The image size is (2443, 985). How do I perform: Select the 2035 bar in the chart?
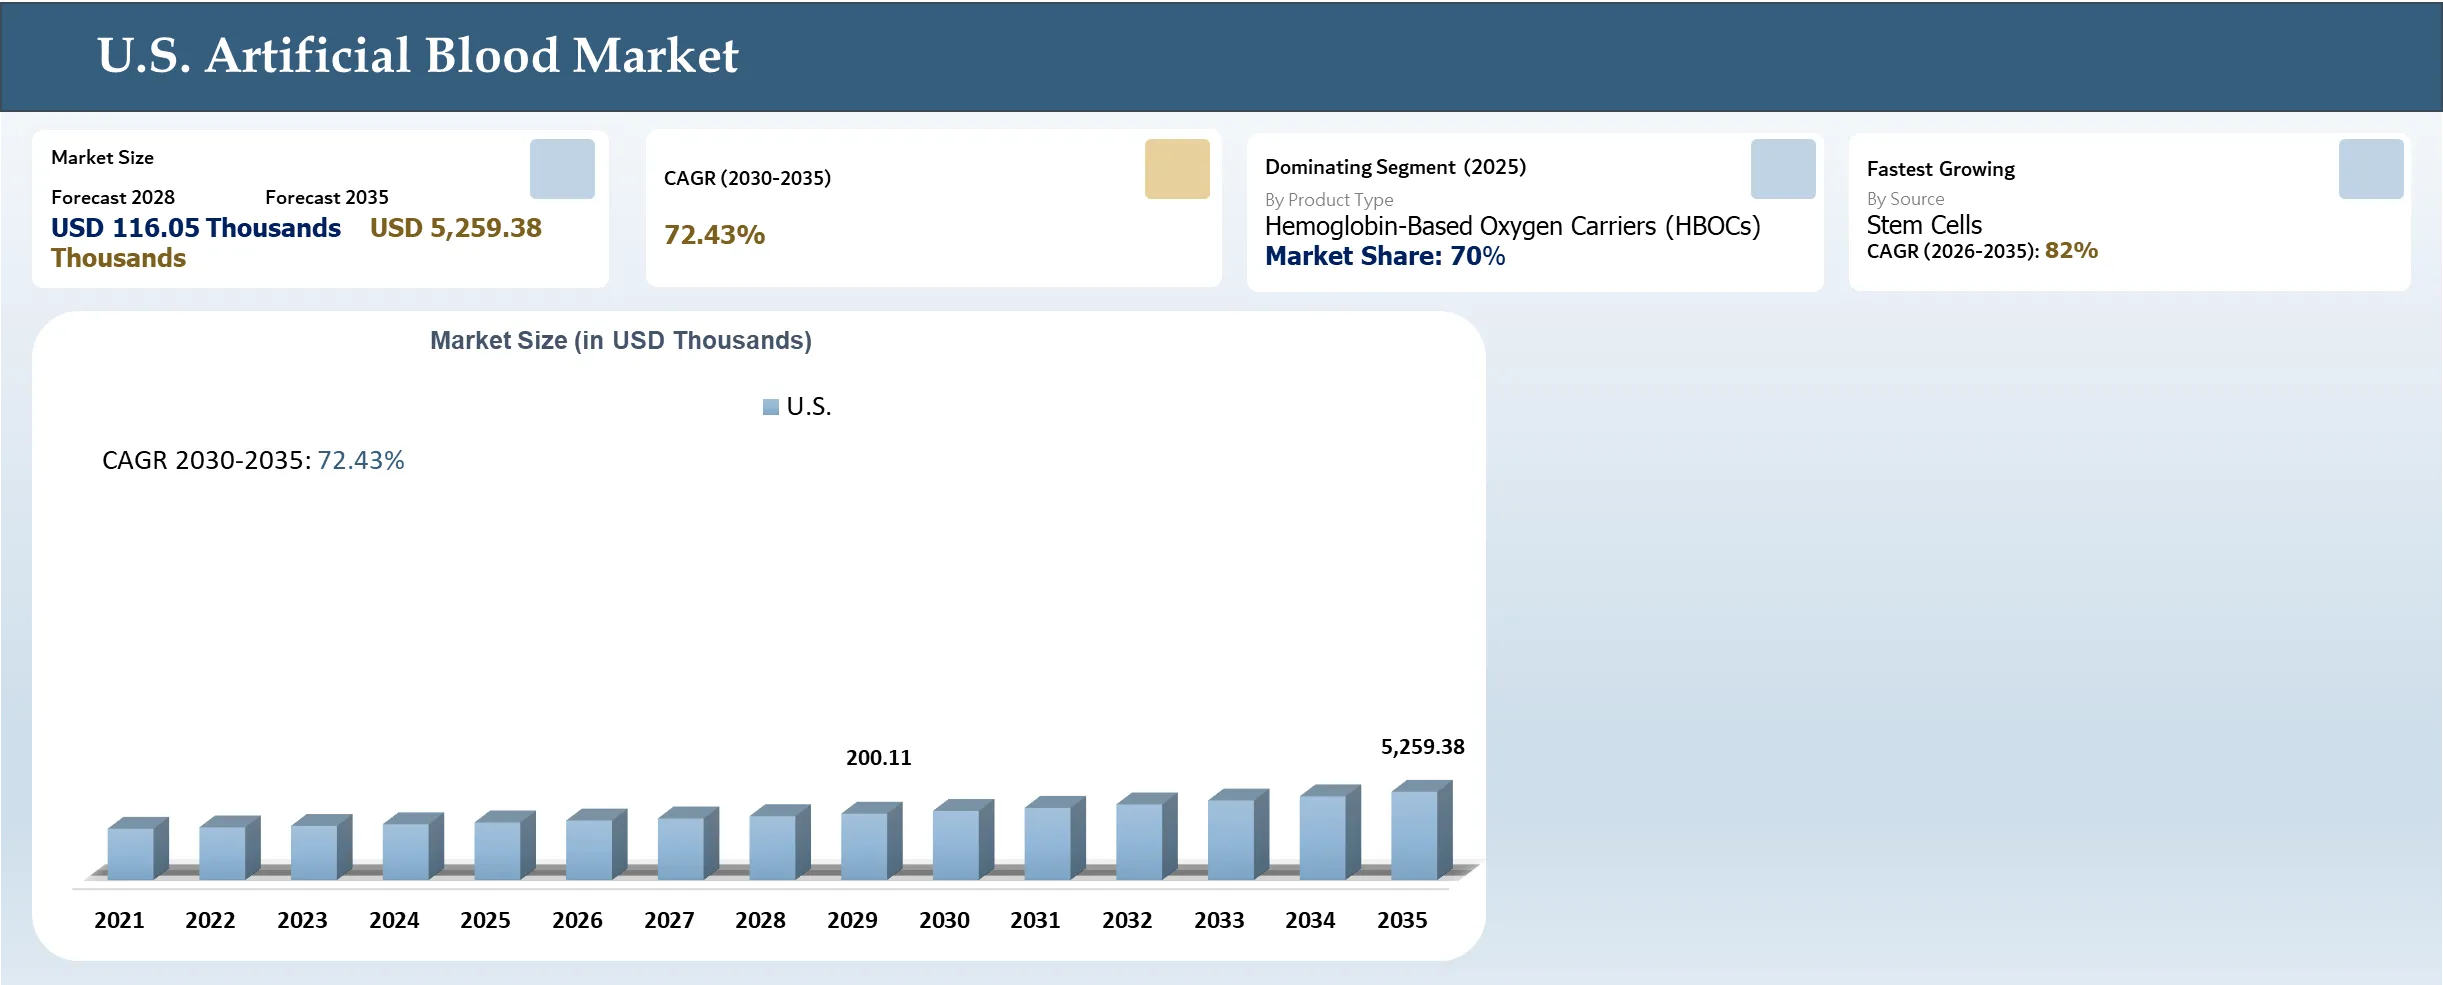(x=1421, y=830)
